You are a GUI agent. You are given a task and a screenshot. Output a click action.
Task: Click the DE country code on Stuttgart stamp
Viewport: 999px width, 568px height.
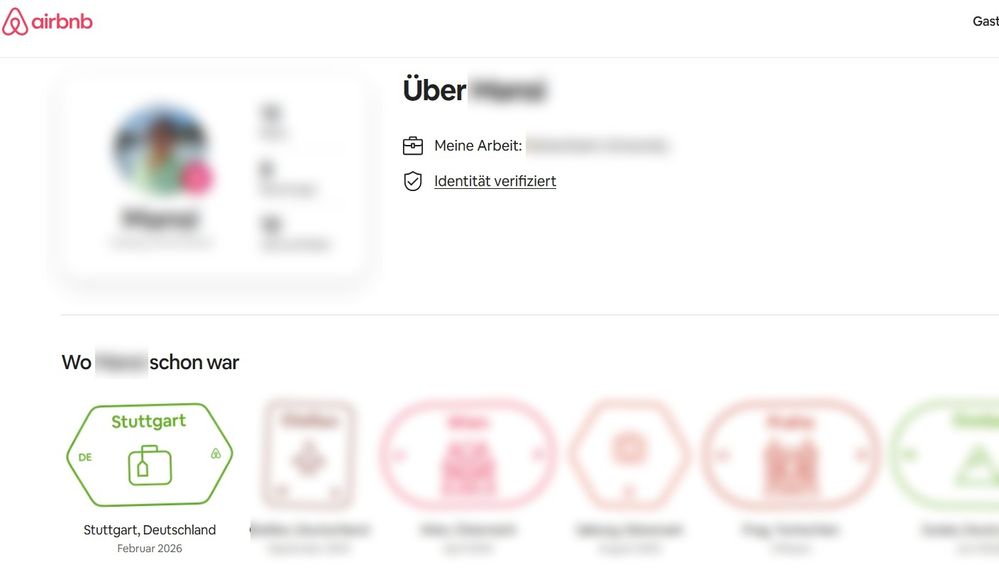pos(85,456)
